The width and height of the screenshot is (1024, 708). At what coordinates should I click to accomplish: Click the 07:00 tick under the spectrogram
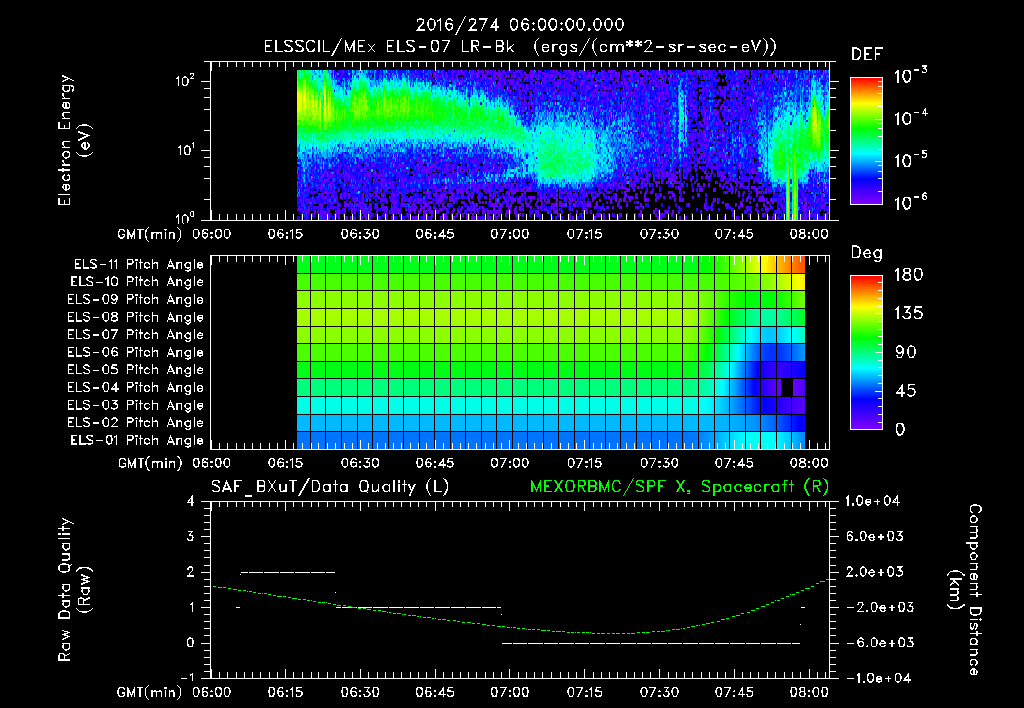[x=509, y=234]
